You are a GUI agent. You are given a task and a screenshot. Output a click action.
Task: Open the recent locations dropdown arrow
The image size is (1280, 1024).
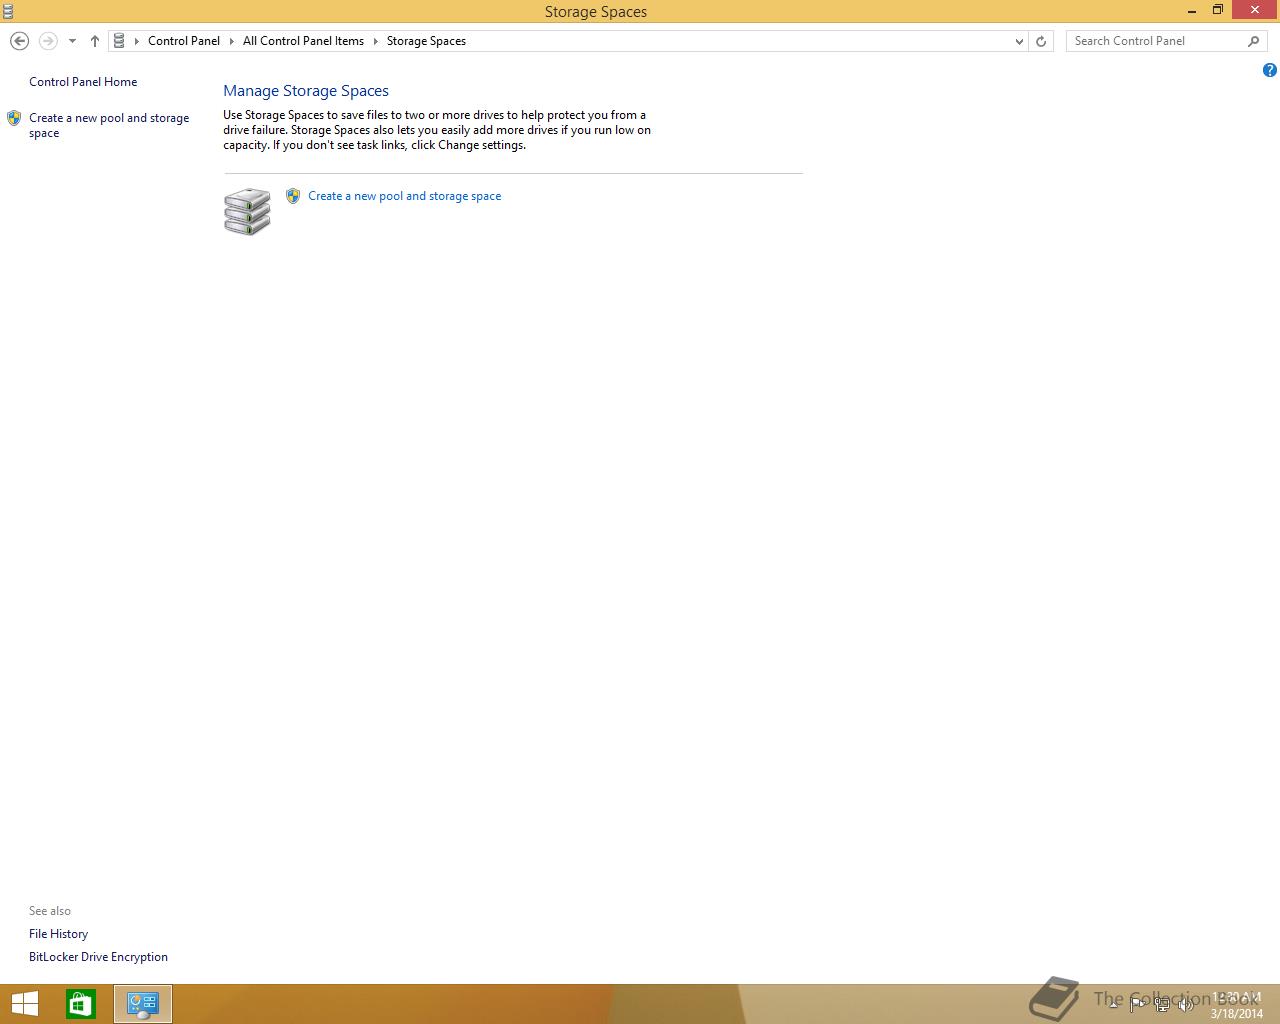pyautogui.click(x=72, y=41)
